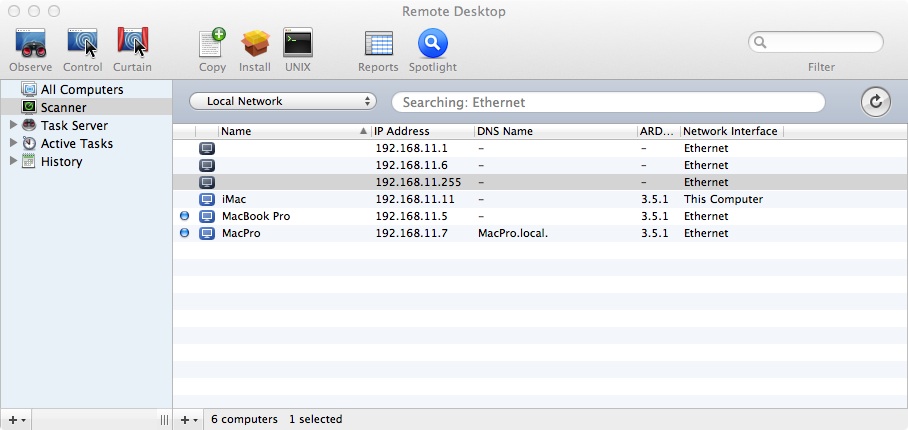The width and height of the screenshot is (908, 430).
Task: Select All Computers in the sidebar
Action: click(82, 90)
